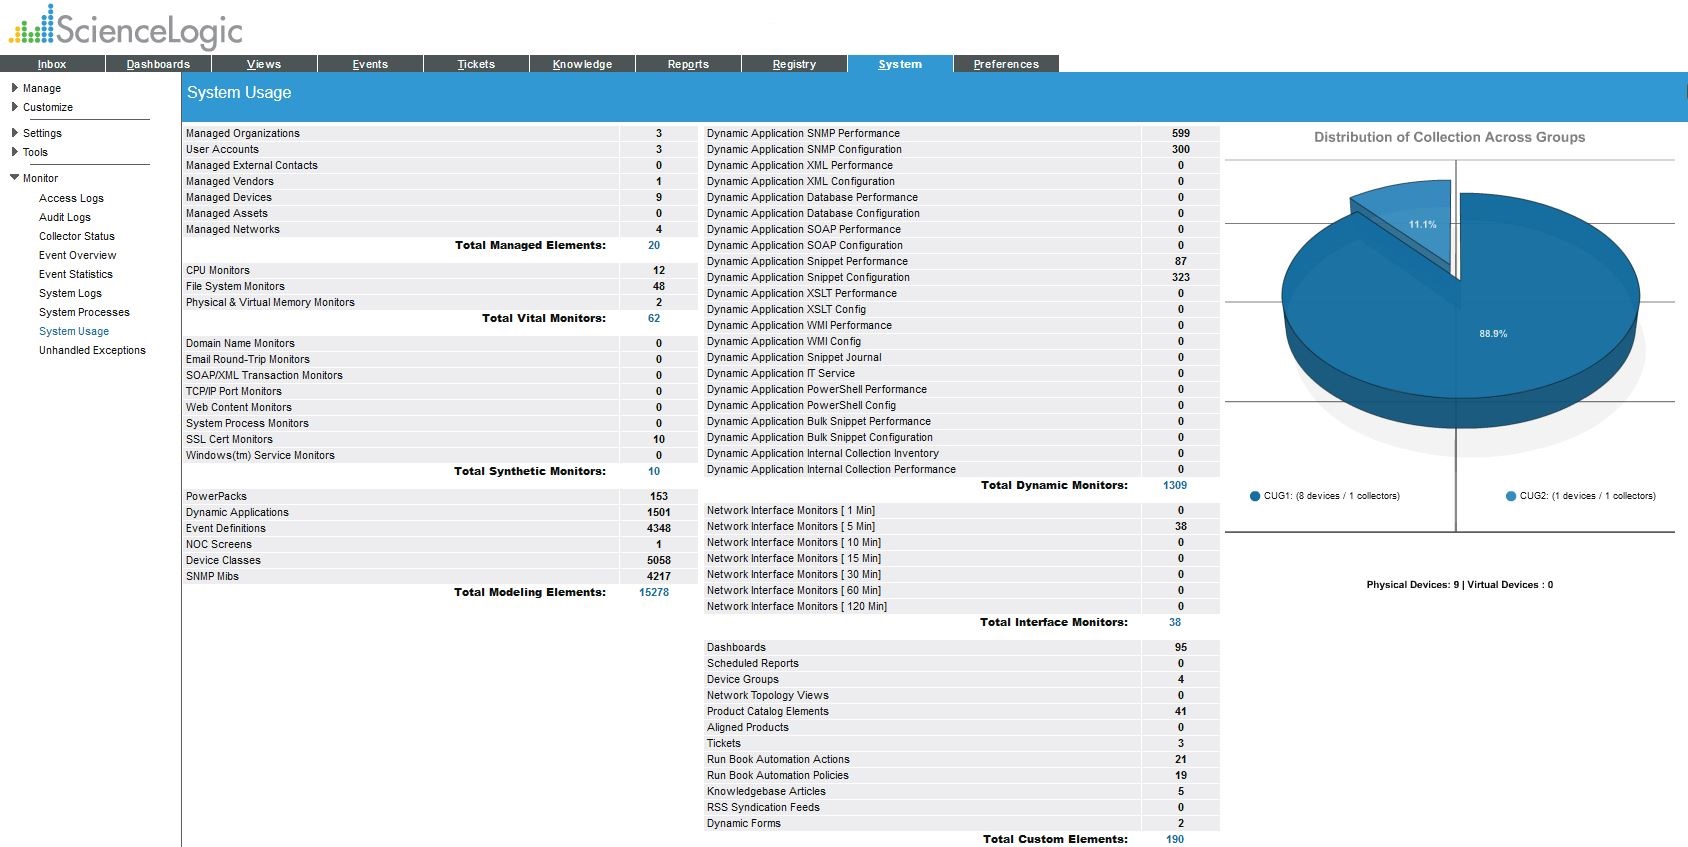This screenshot has height=847, width=1688.
Task: Open the Preferences tab
Action: click(x=1006, y=64)
